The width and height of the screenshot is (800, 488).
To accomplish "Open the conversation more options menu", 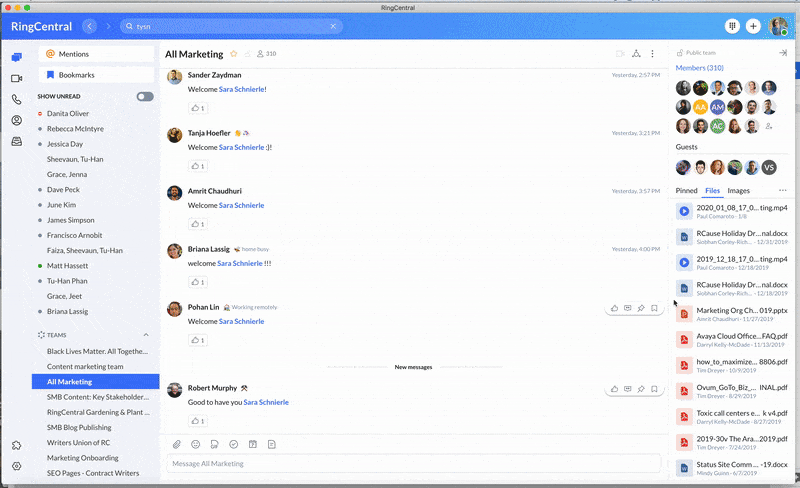I will point(652,54).
